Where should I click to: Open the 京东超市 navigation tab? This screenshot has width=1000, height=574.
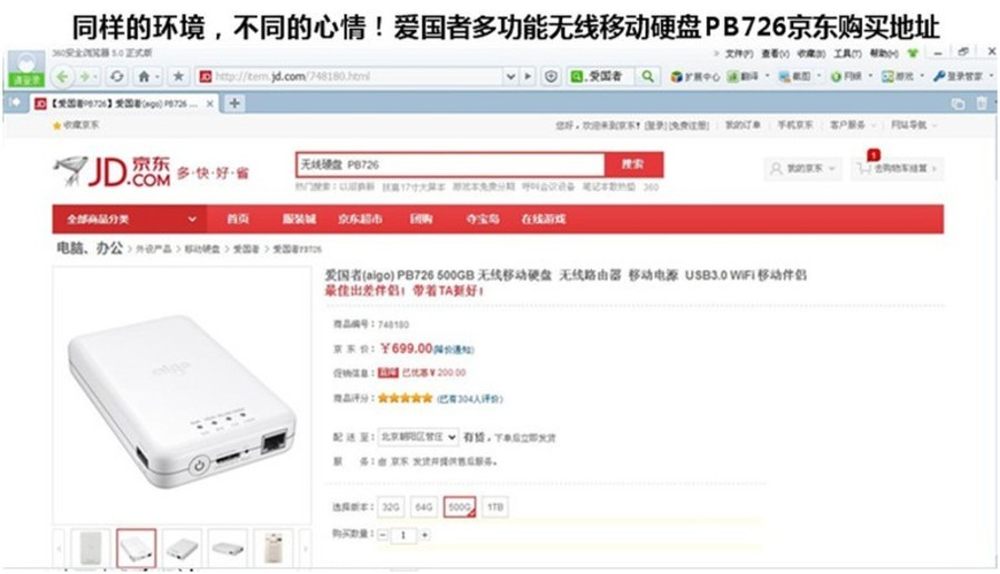pyautogui.click(x=360, y=219)
